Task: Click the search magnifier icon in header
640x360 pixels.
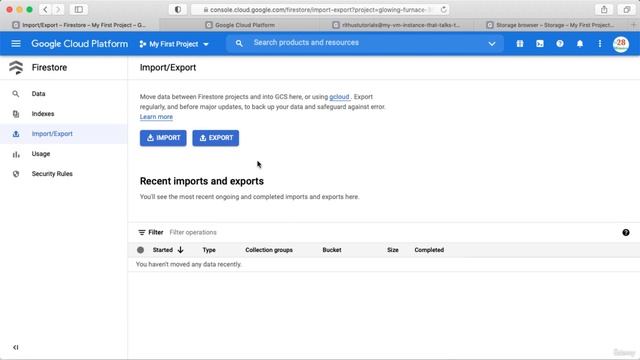Action: coord(239,43)
